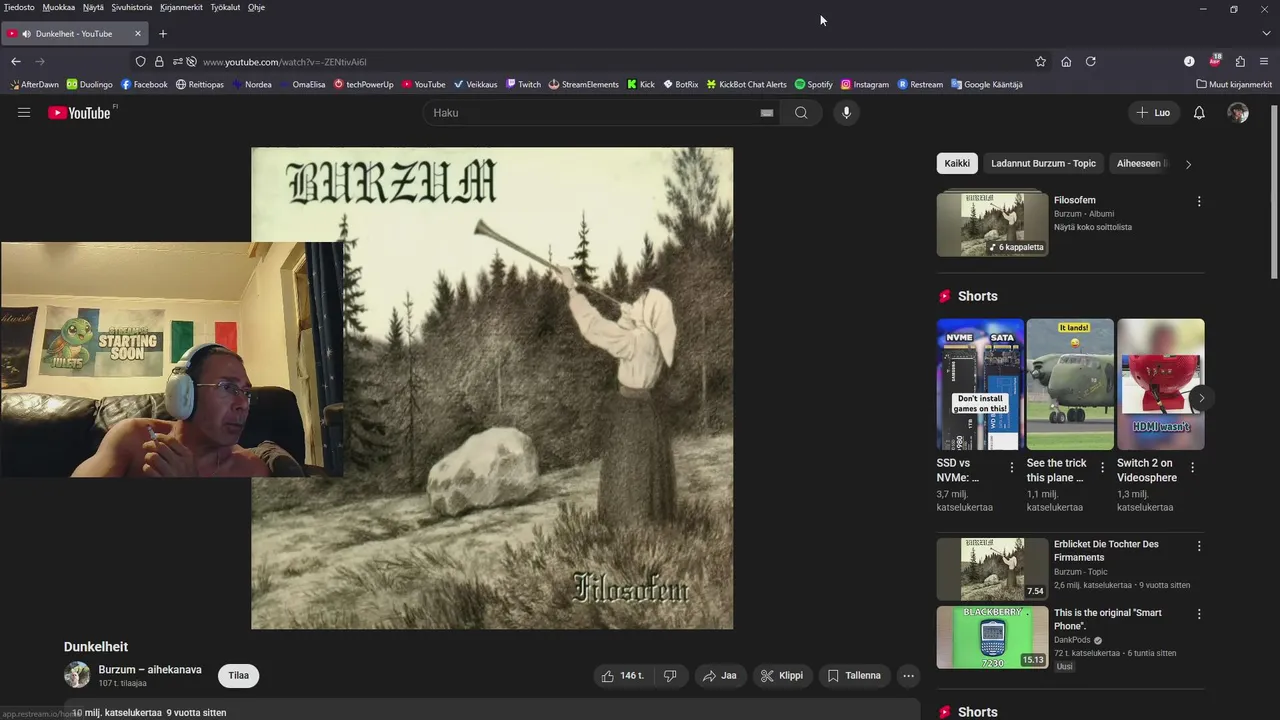Mute the tab via speaker icon
The image size is (1280, 720).
coord(26,34)
